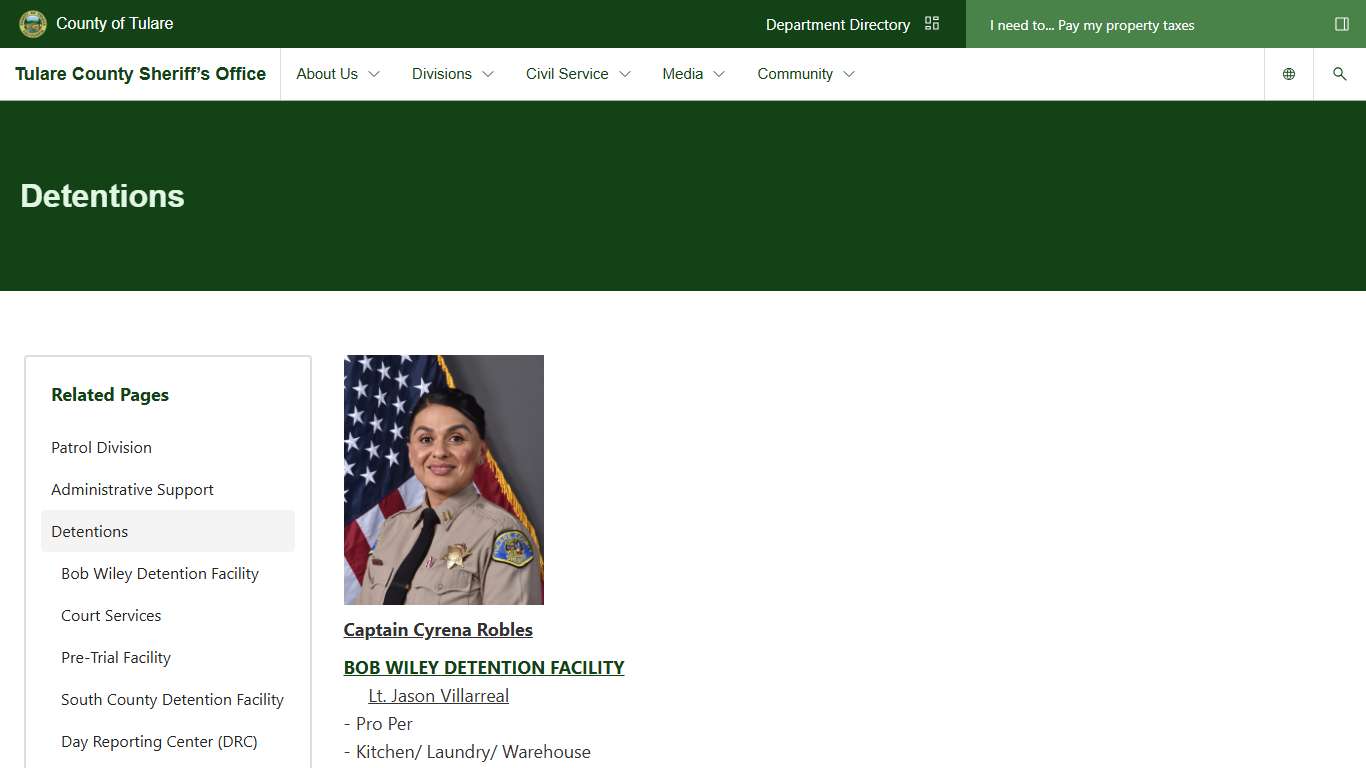Click Captain Cyrena Robles portrait photo

444,480
